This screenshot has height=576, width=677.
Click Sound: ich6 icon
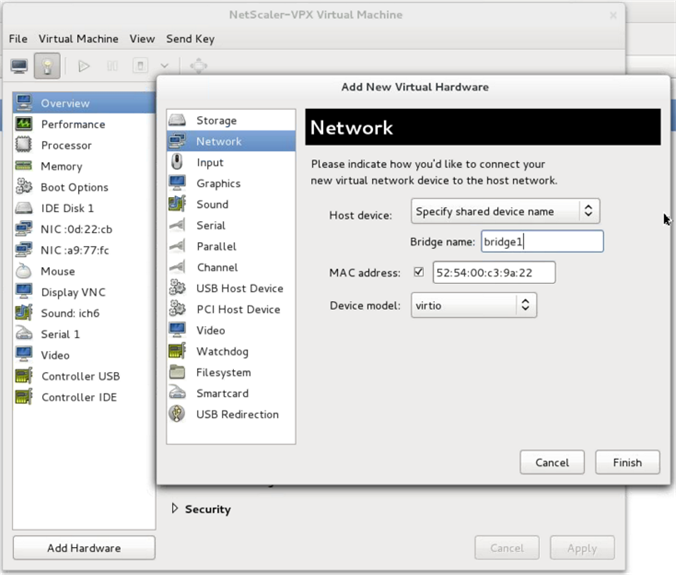pos(23,313)
